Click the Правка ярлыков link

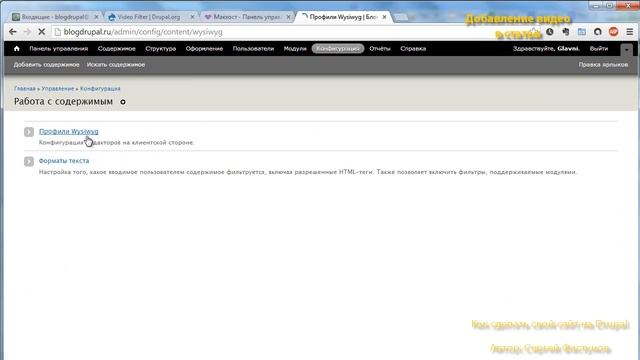coord(603,64)
